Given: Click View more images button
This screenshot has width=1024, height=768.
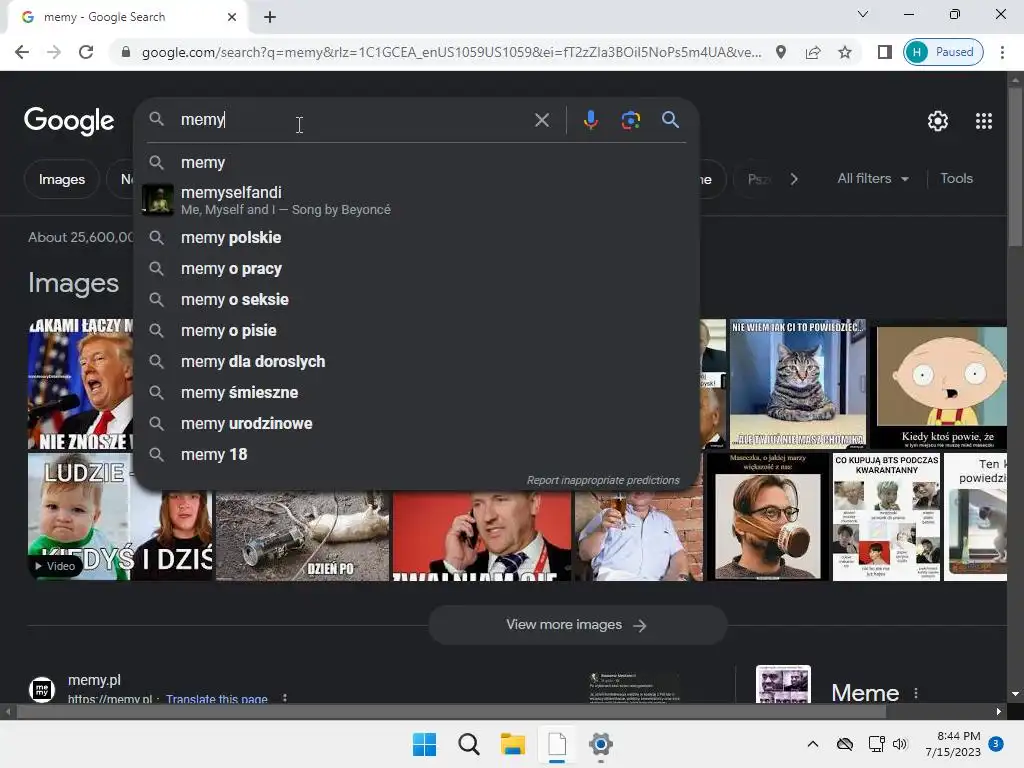Looking at the screenshot, I should click(577, 625).
